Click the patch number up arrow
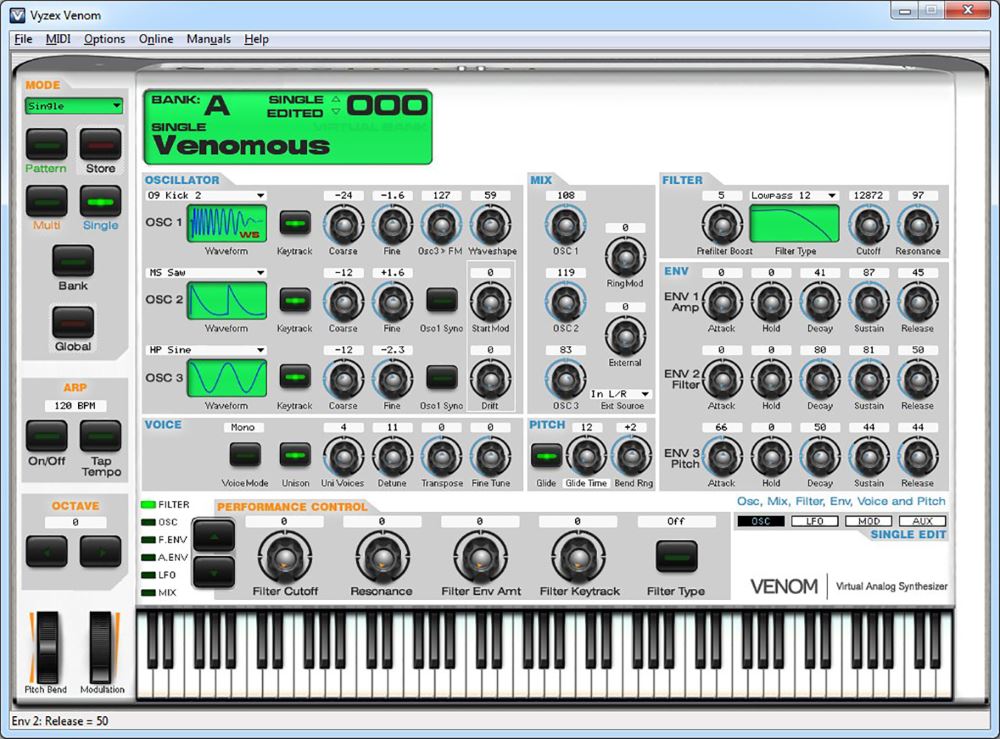 pos(336,99)
